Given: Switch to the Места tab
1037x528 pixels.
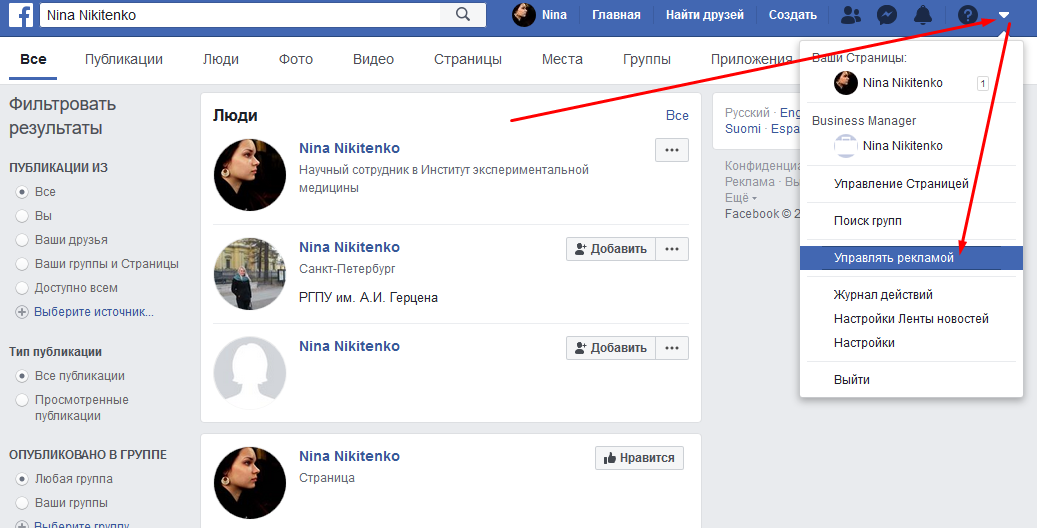Looking at the screenshot, I should 562,59.
